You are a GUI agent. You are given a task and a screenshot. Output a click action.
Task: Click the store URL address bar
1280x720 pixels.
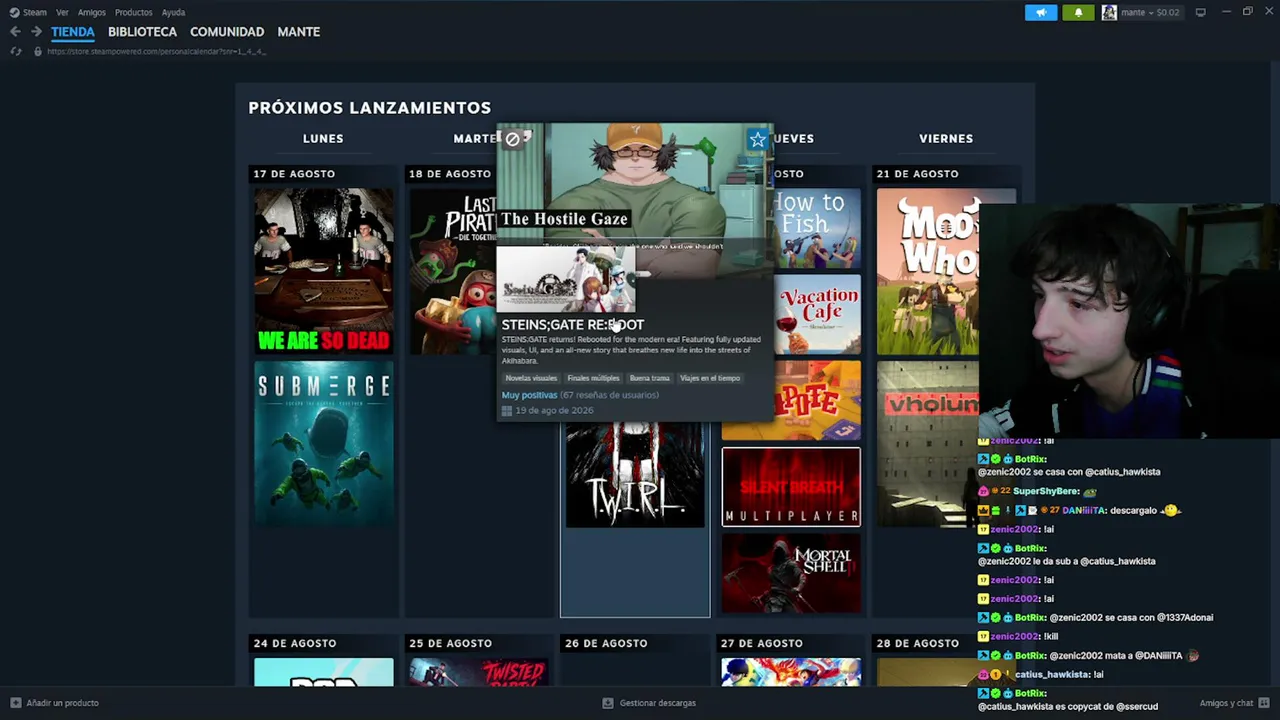[156, 51]
